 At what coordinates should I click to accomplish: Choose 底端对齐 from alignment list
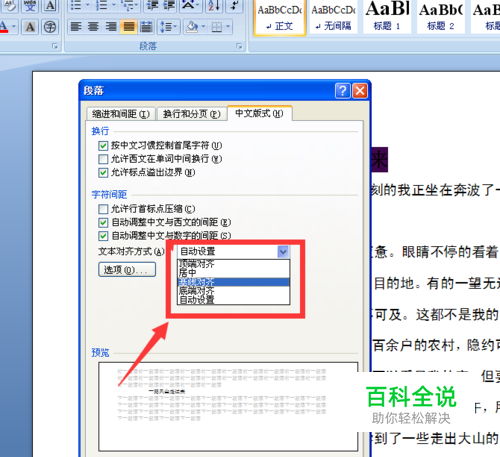tap(233, 291)
